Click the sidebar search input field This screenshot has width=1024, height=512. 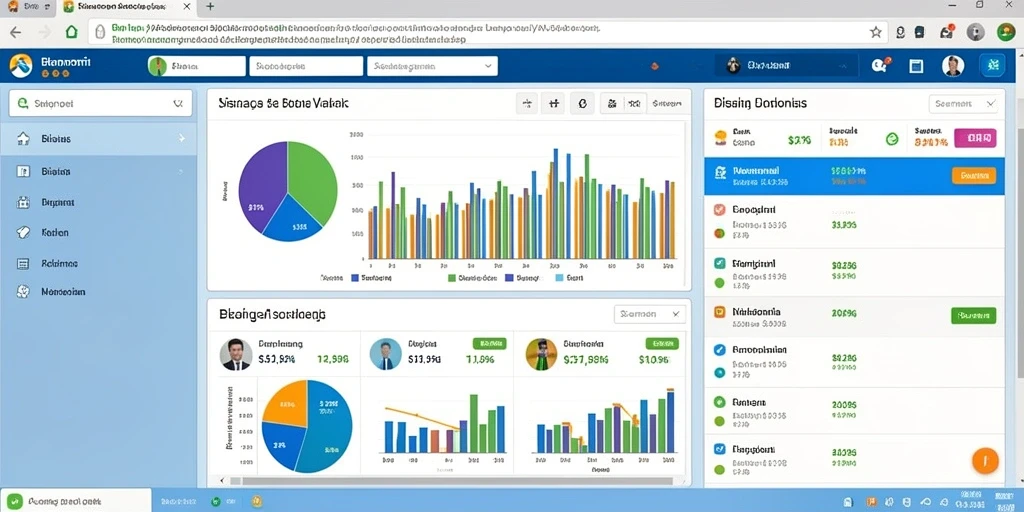(x=101, y=103)
